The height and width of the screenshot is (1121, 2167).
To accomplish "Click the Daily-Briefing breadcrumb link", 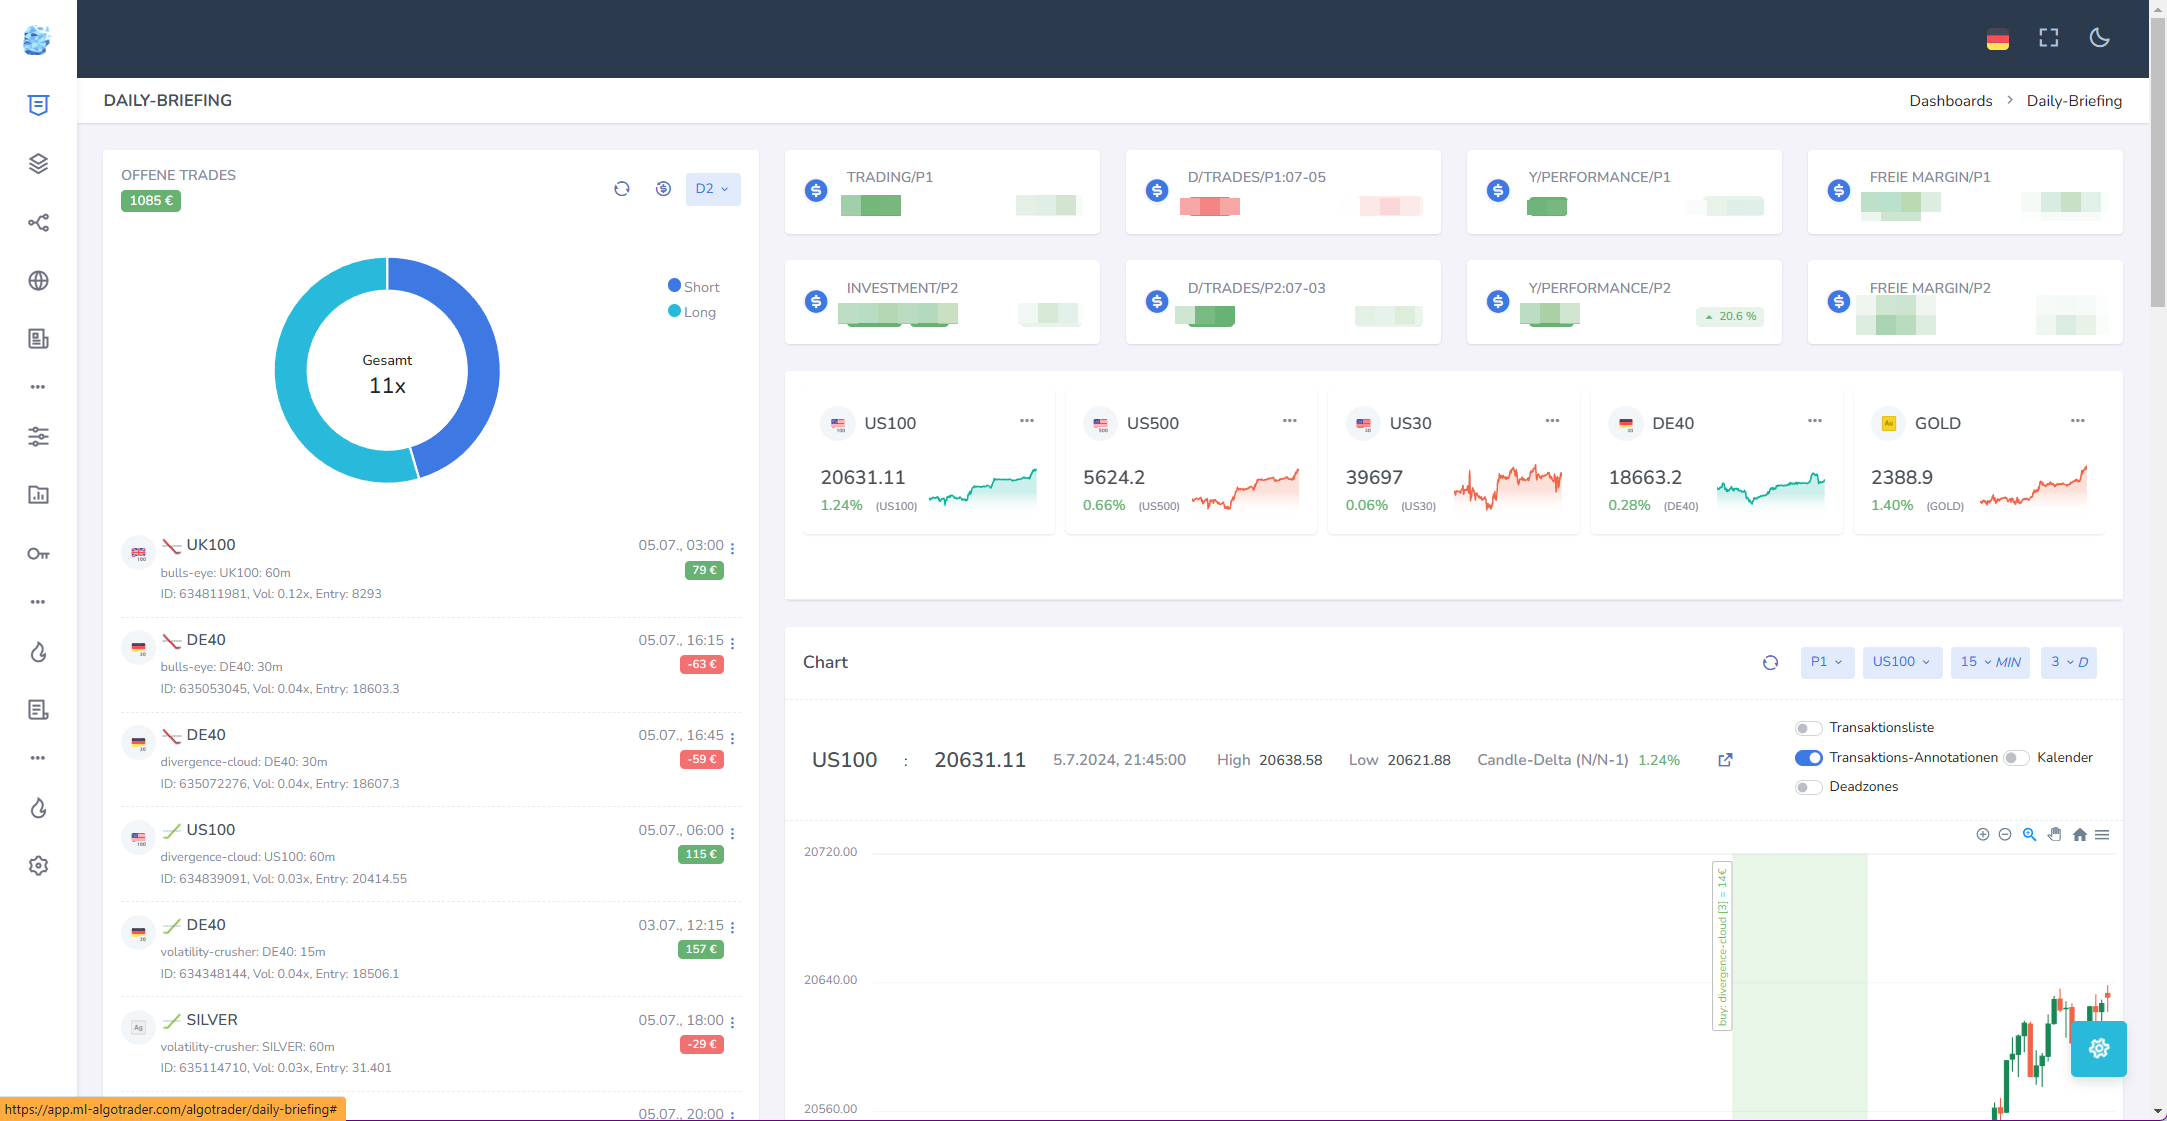I will (2074, 101).
